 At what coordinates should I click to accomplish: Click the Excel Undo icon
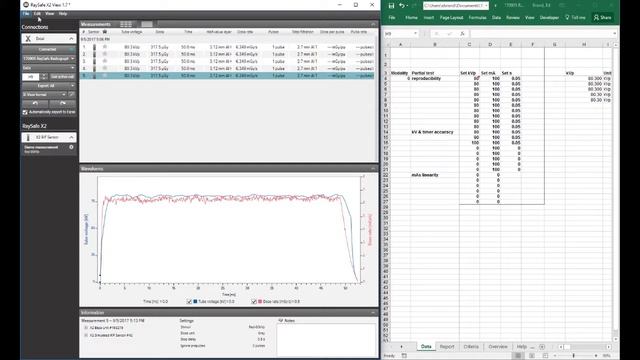(402, 6)
